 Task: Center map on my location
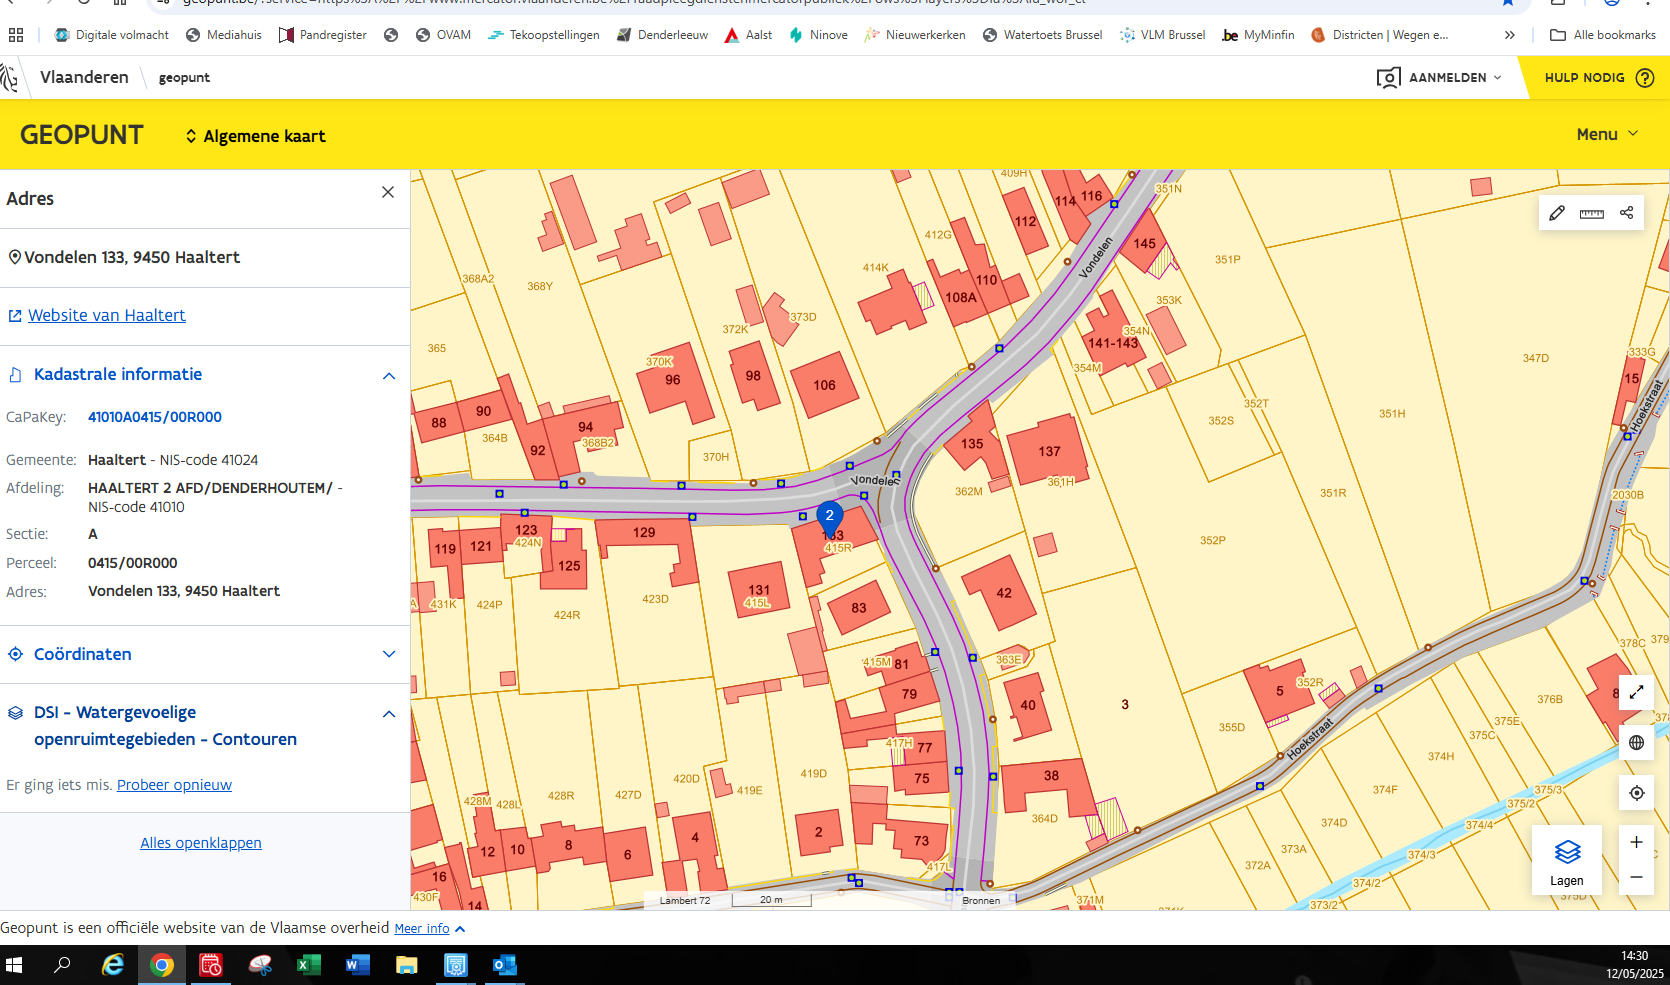coord(1636,793)
